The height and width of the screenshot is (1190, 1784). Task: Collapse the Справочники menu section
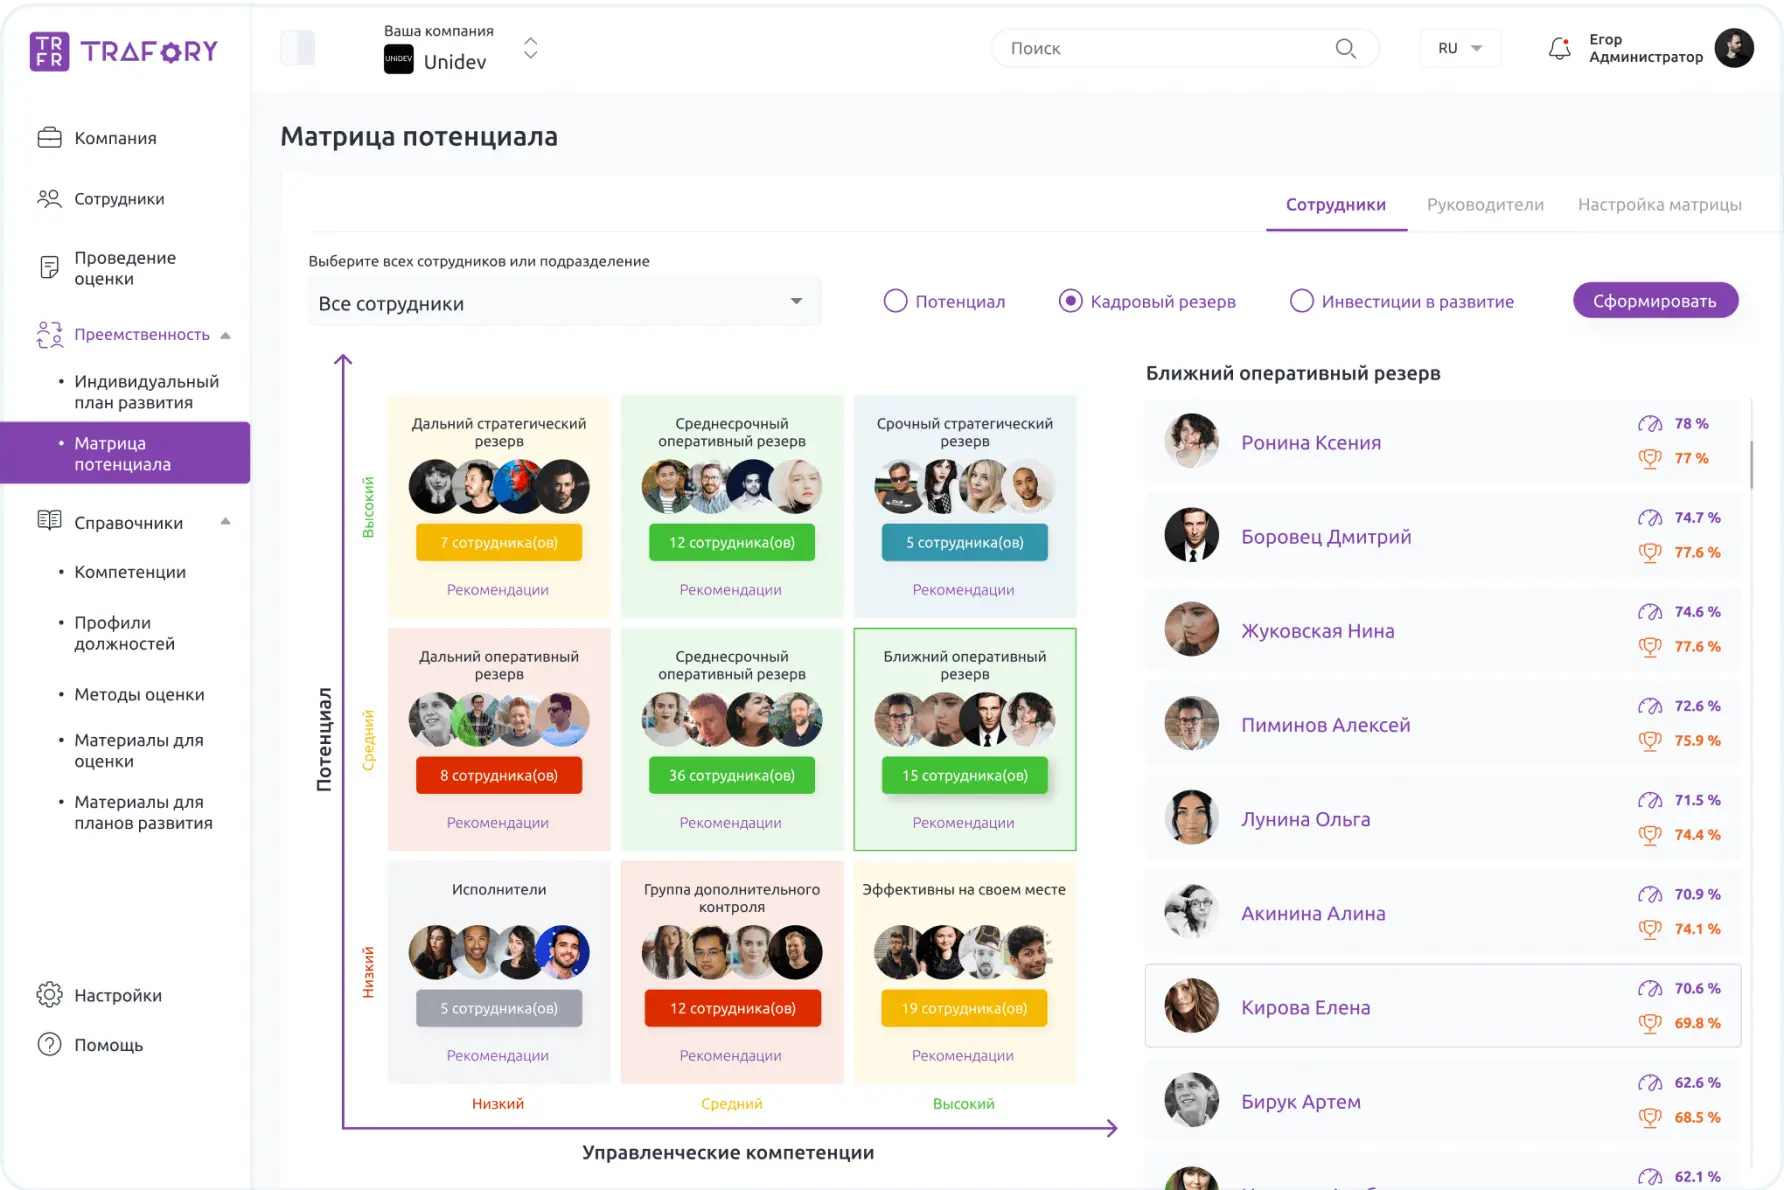pos(225,522)
